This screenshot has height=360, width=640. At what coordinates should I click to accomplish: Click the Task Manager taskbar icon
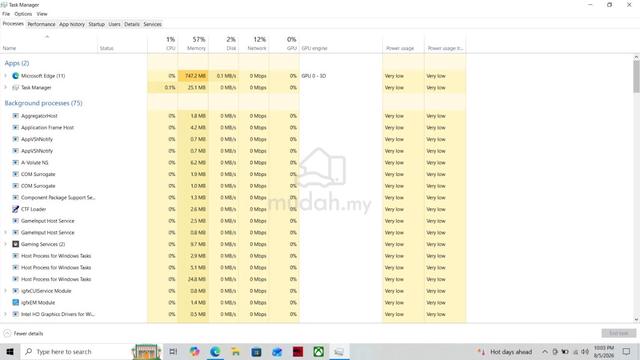pos(339,351)
